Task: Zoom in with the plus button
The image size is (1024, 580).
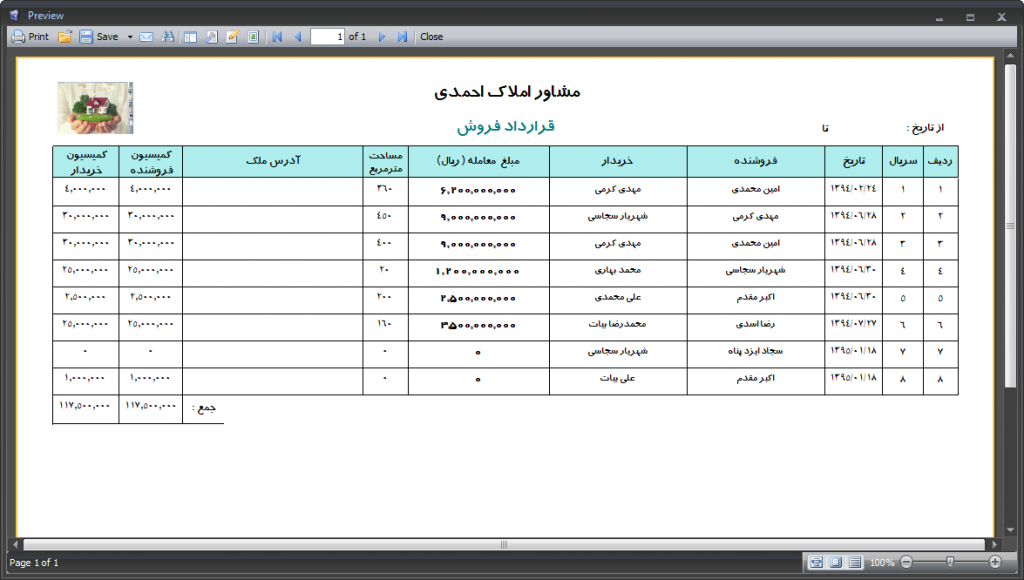Action: click(x=995, y=563)
